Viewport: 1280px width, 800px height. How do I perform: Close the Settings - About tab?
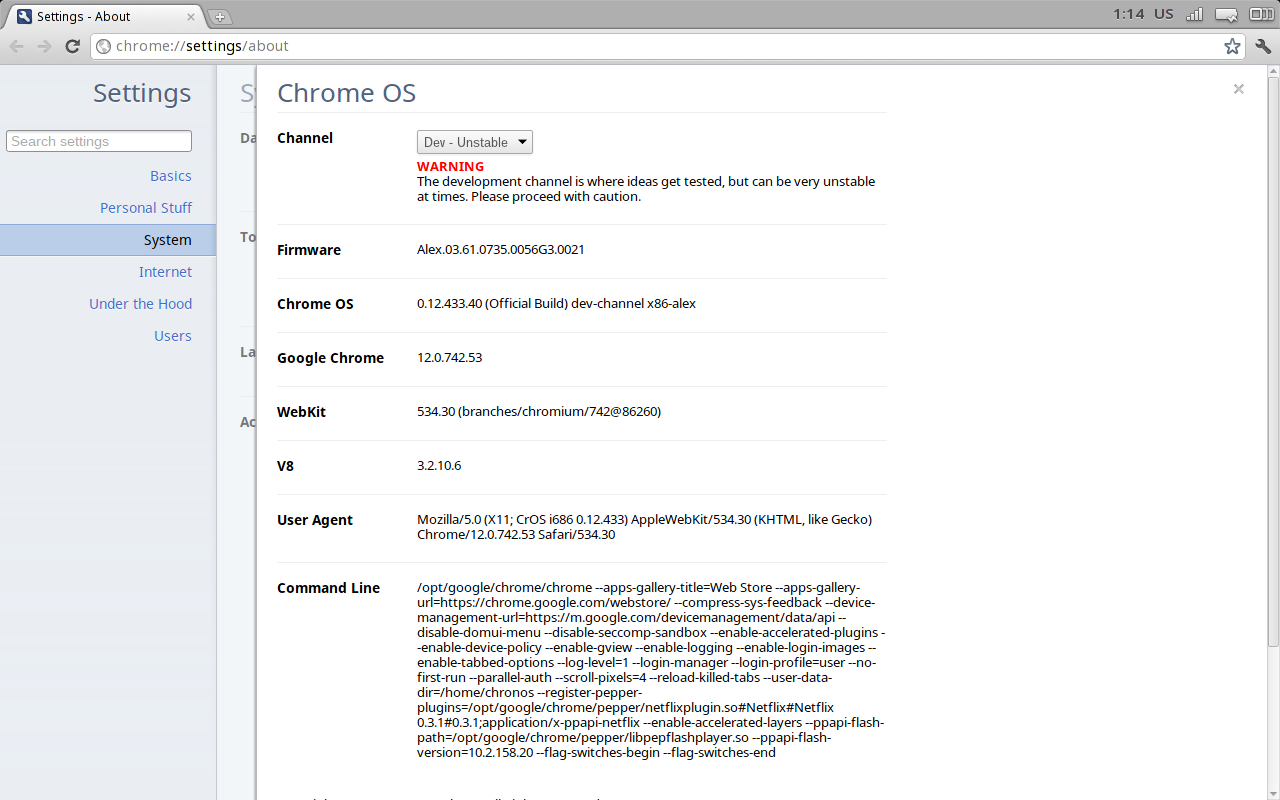[x=191, y=17]
